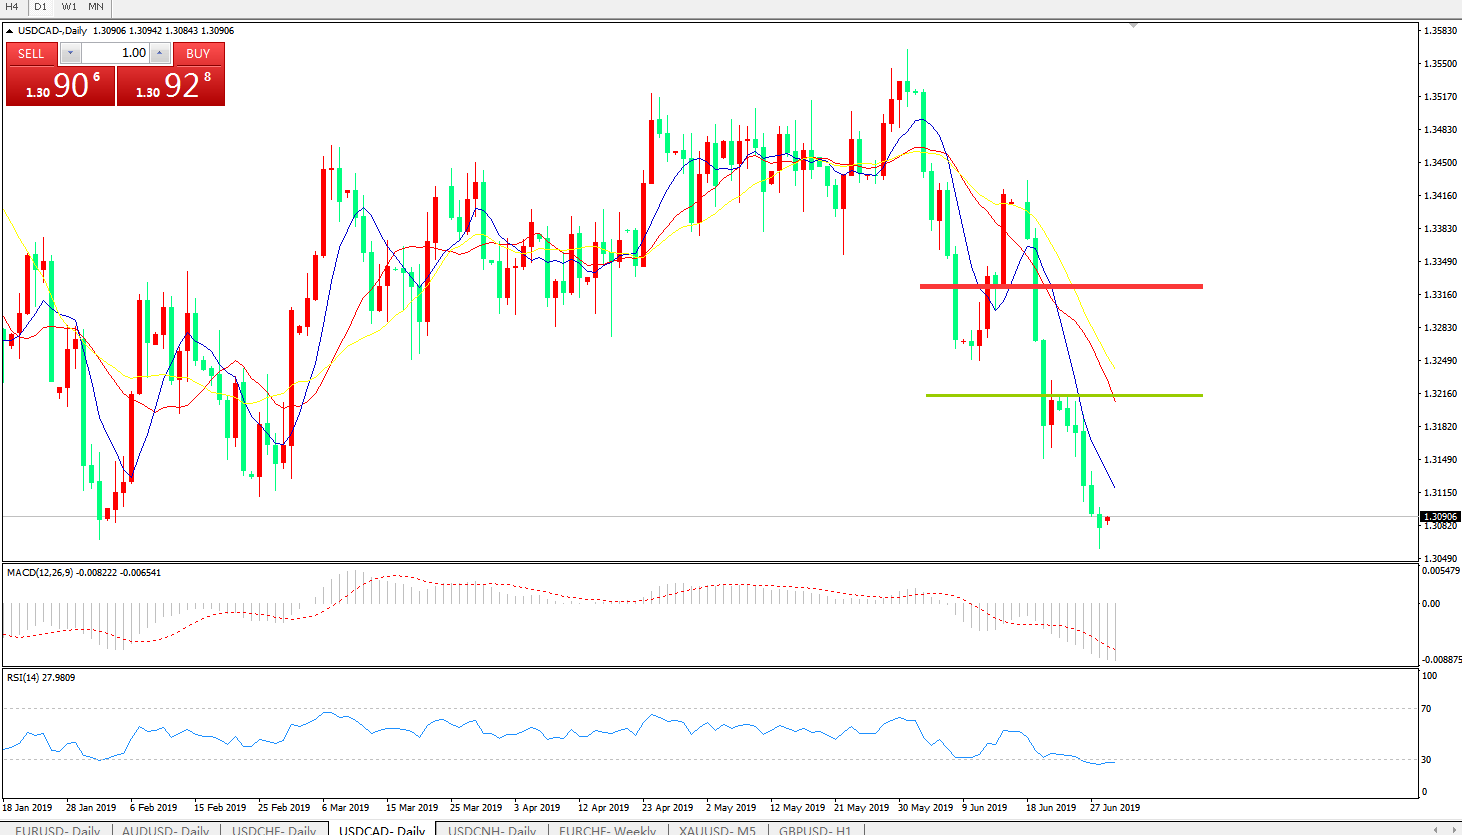Click the BUY button in one-click trading panel
The image size is (1462, 835).
click(x=198, y=53)
